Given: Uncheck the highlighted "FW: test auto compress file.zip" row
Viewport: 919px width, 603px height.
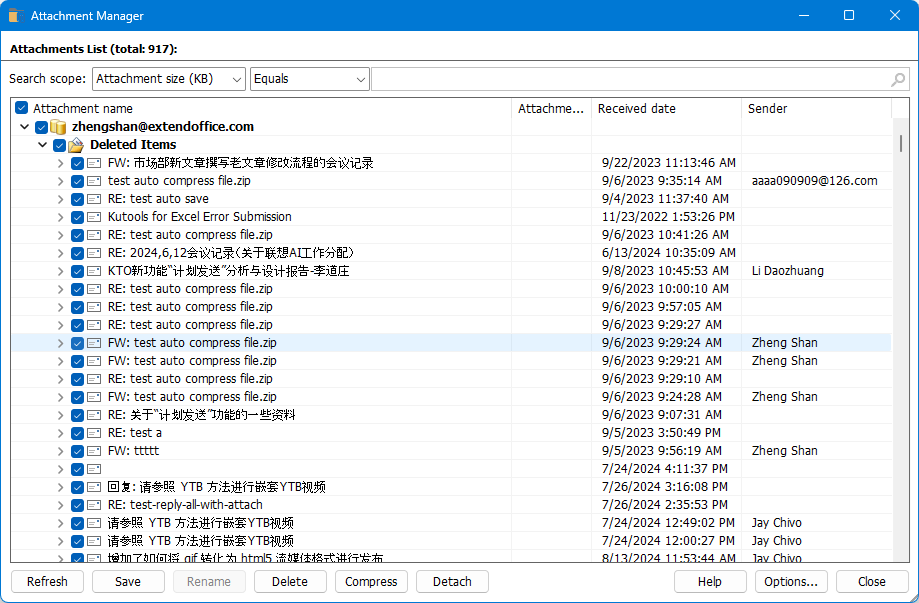Looking at the screenshot, I should pos(77,342).
